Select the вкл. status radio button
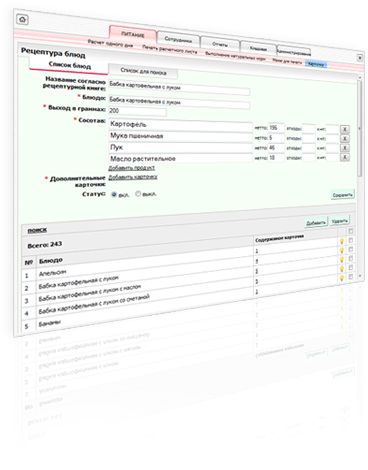368x470 pixels. click(x=114, y=194)
